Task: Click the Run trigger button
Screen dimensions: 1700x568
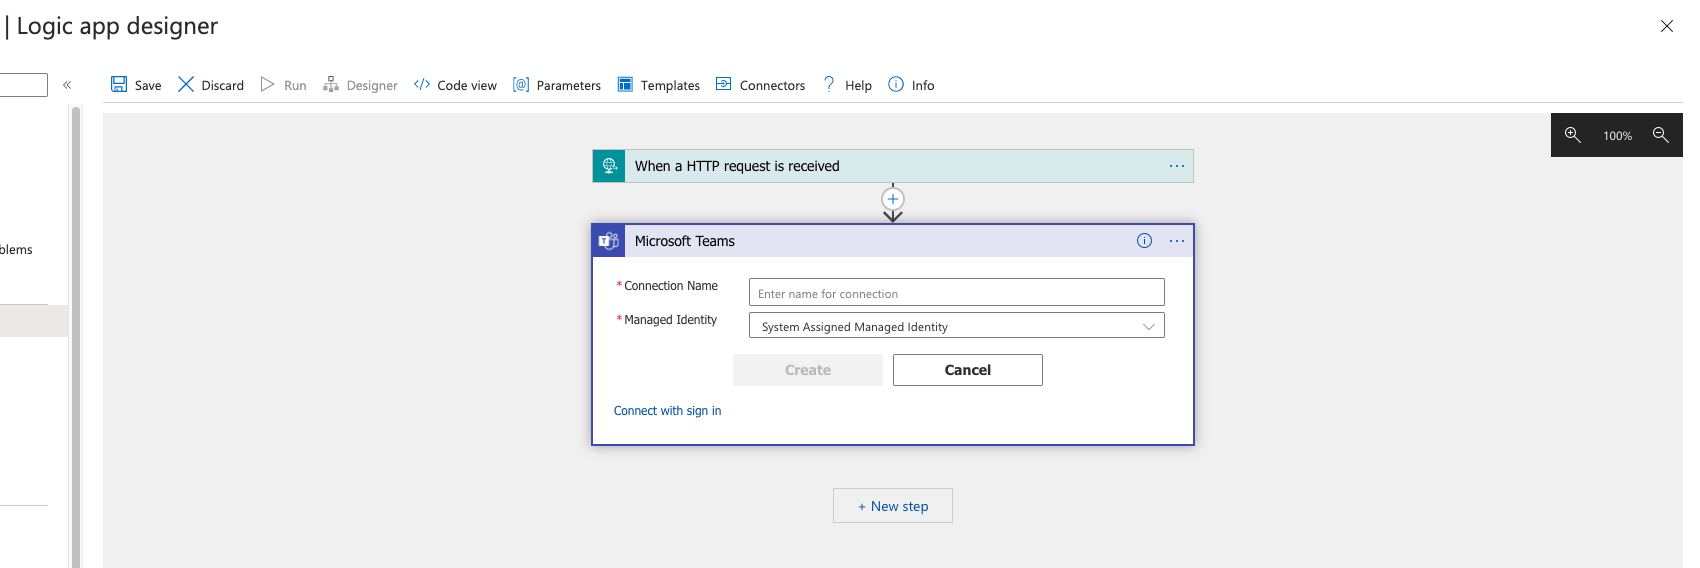Action: coord(284,85)
